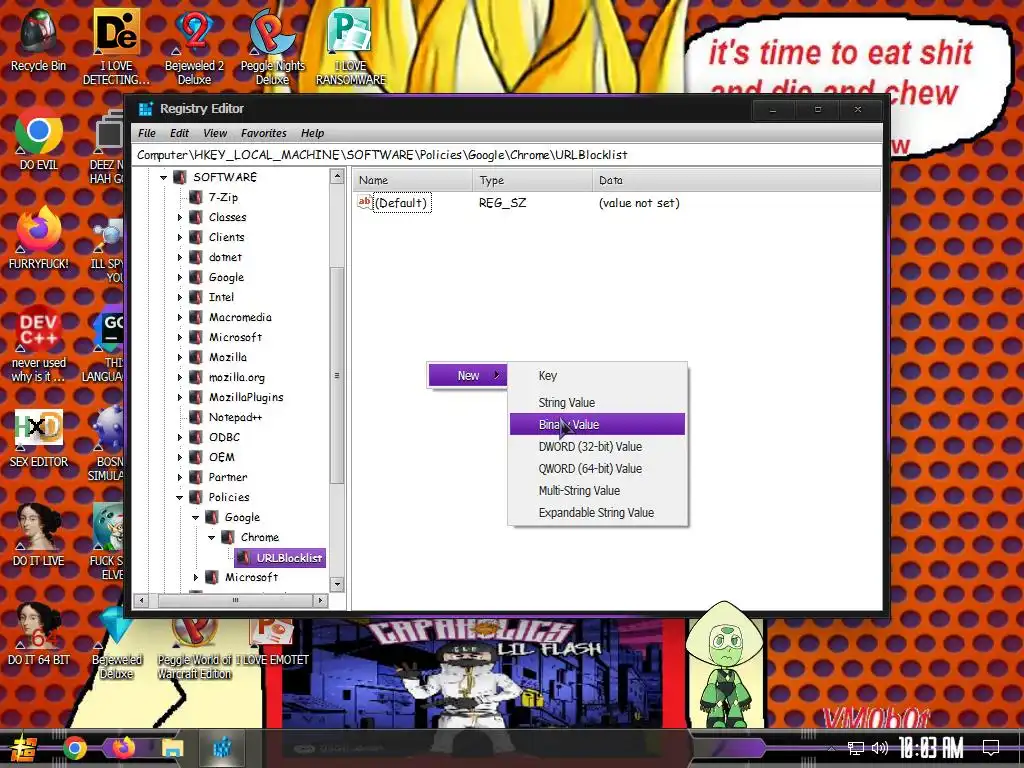Click the registry address bar path
Image resolution: width=1024 pixels, height=768 pixels.
507,155
